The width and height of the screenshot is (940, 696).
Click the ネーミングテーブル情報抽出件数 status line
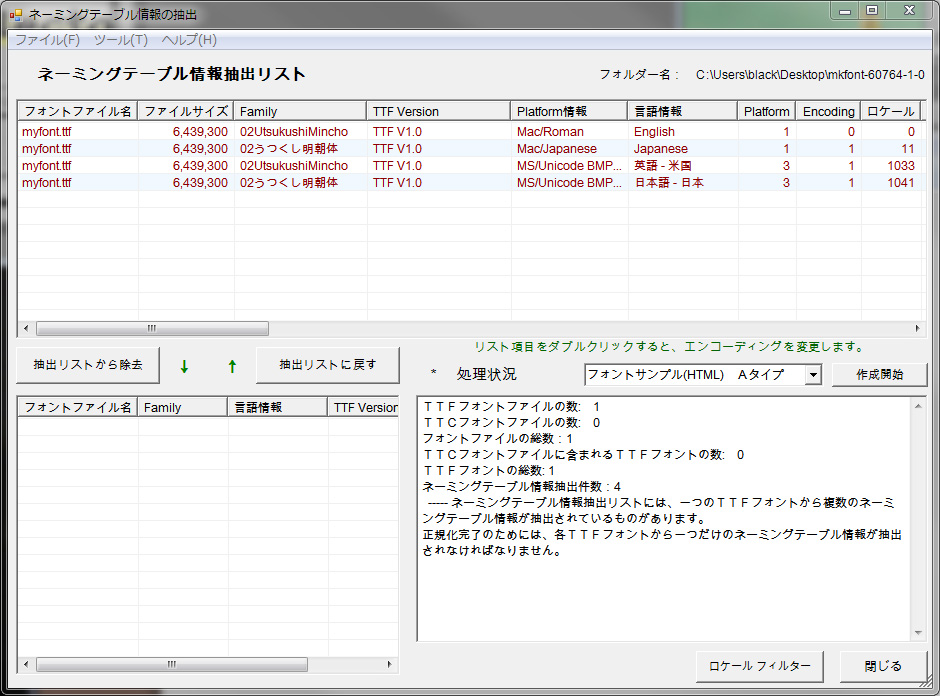point(522,487)
